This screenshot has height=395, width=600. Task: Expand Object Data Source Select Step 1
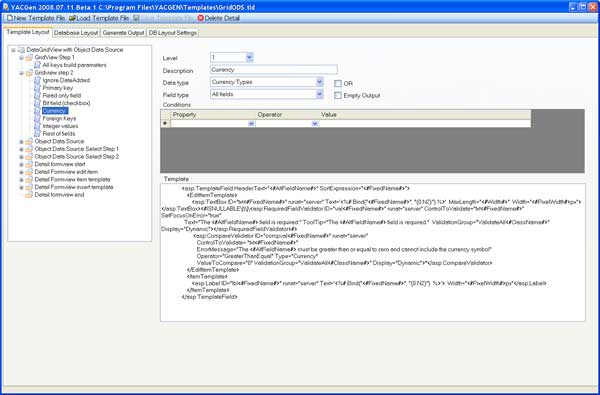click(x=21, y=149)
